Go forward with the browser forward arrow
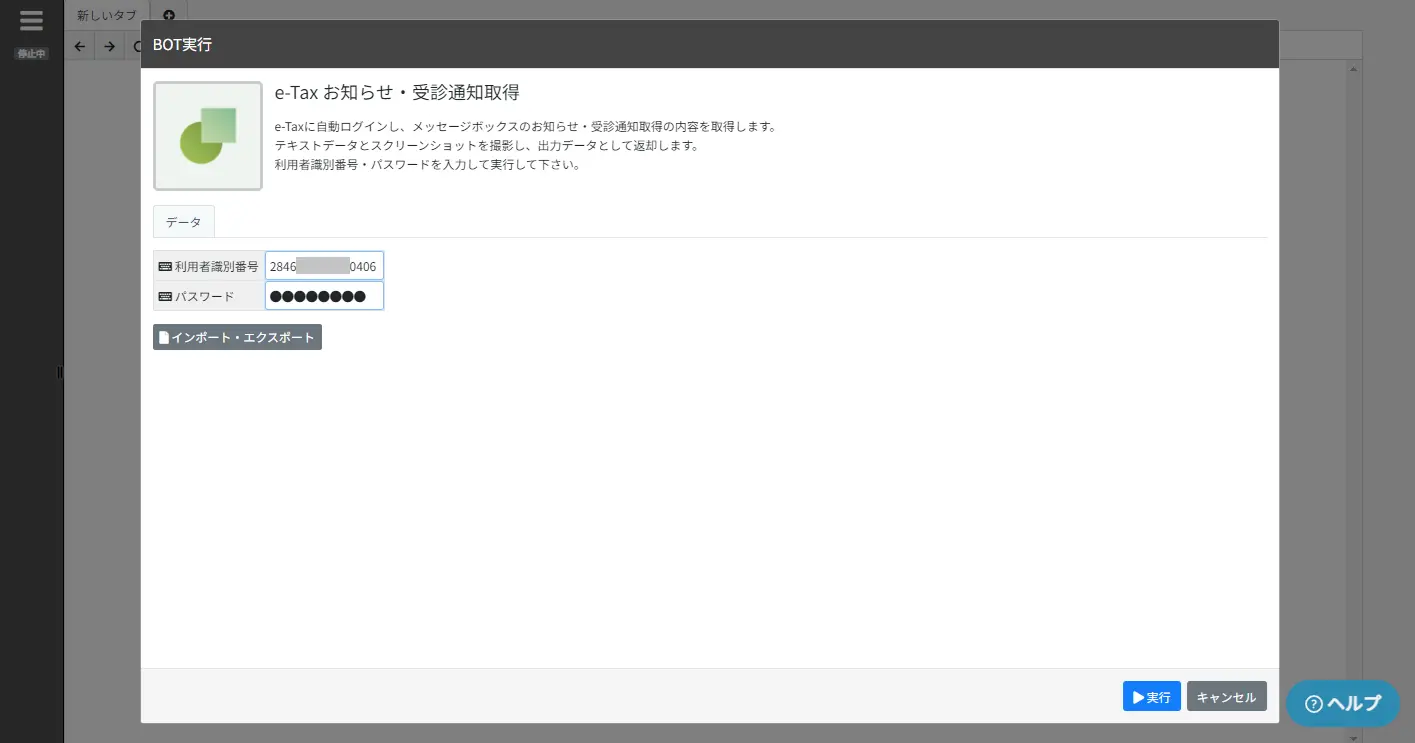This screenshot has height=743, width=1415. point(110,46)
